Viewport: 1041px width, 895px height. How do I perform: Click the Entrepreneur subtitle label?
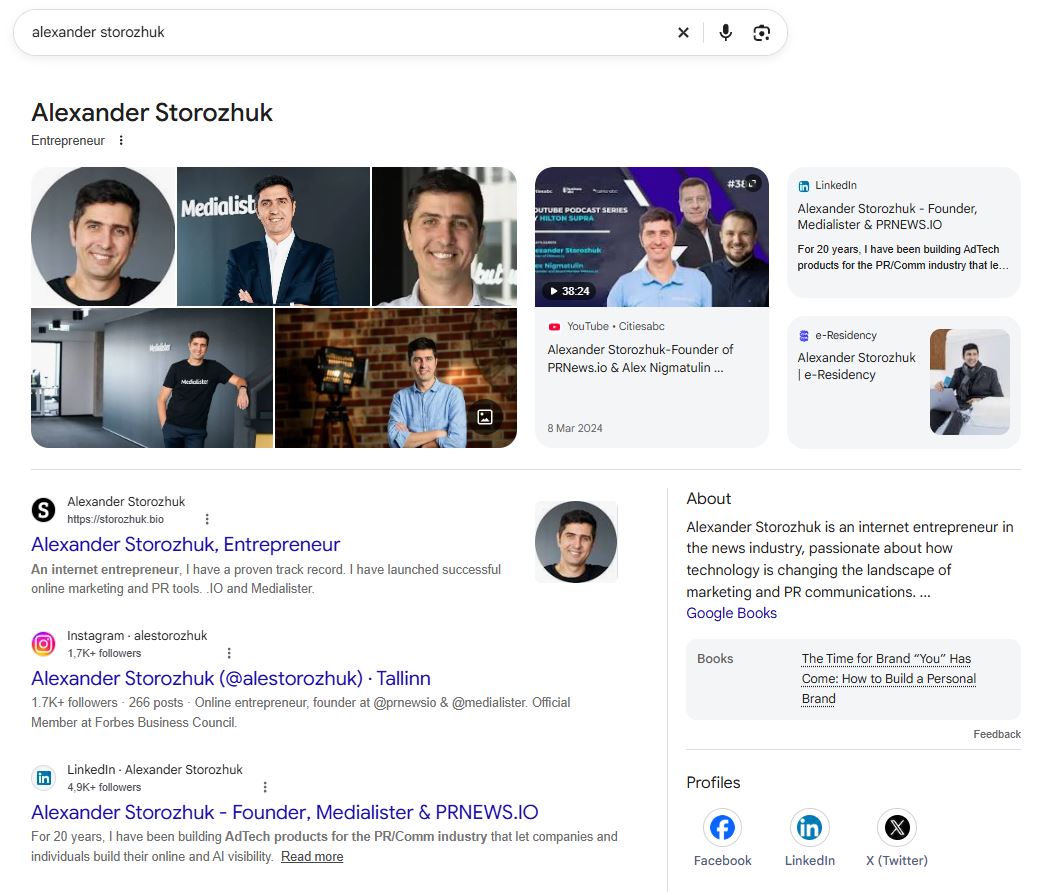point(68,140)
